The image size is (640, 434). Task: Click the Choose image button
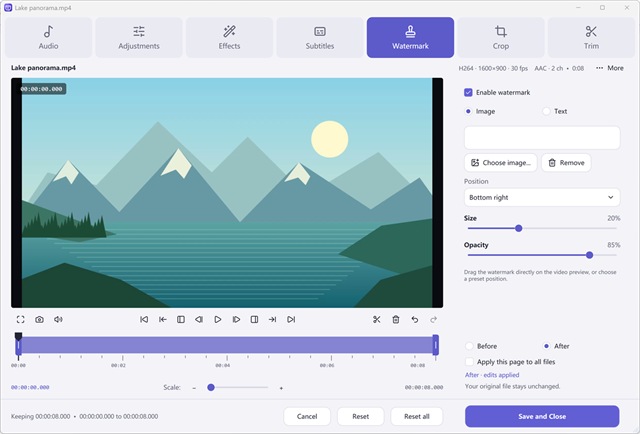tap(501, 162)
